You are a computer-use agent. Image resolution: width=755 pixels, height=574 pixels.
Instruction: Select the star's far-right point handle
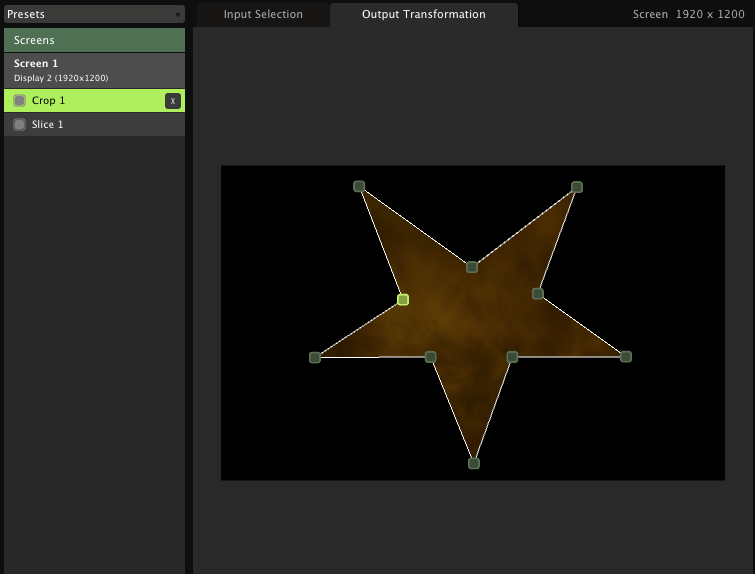[626, 356]
